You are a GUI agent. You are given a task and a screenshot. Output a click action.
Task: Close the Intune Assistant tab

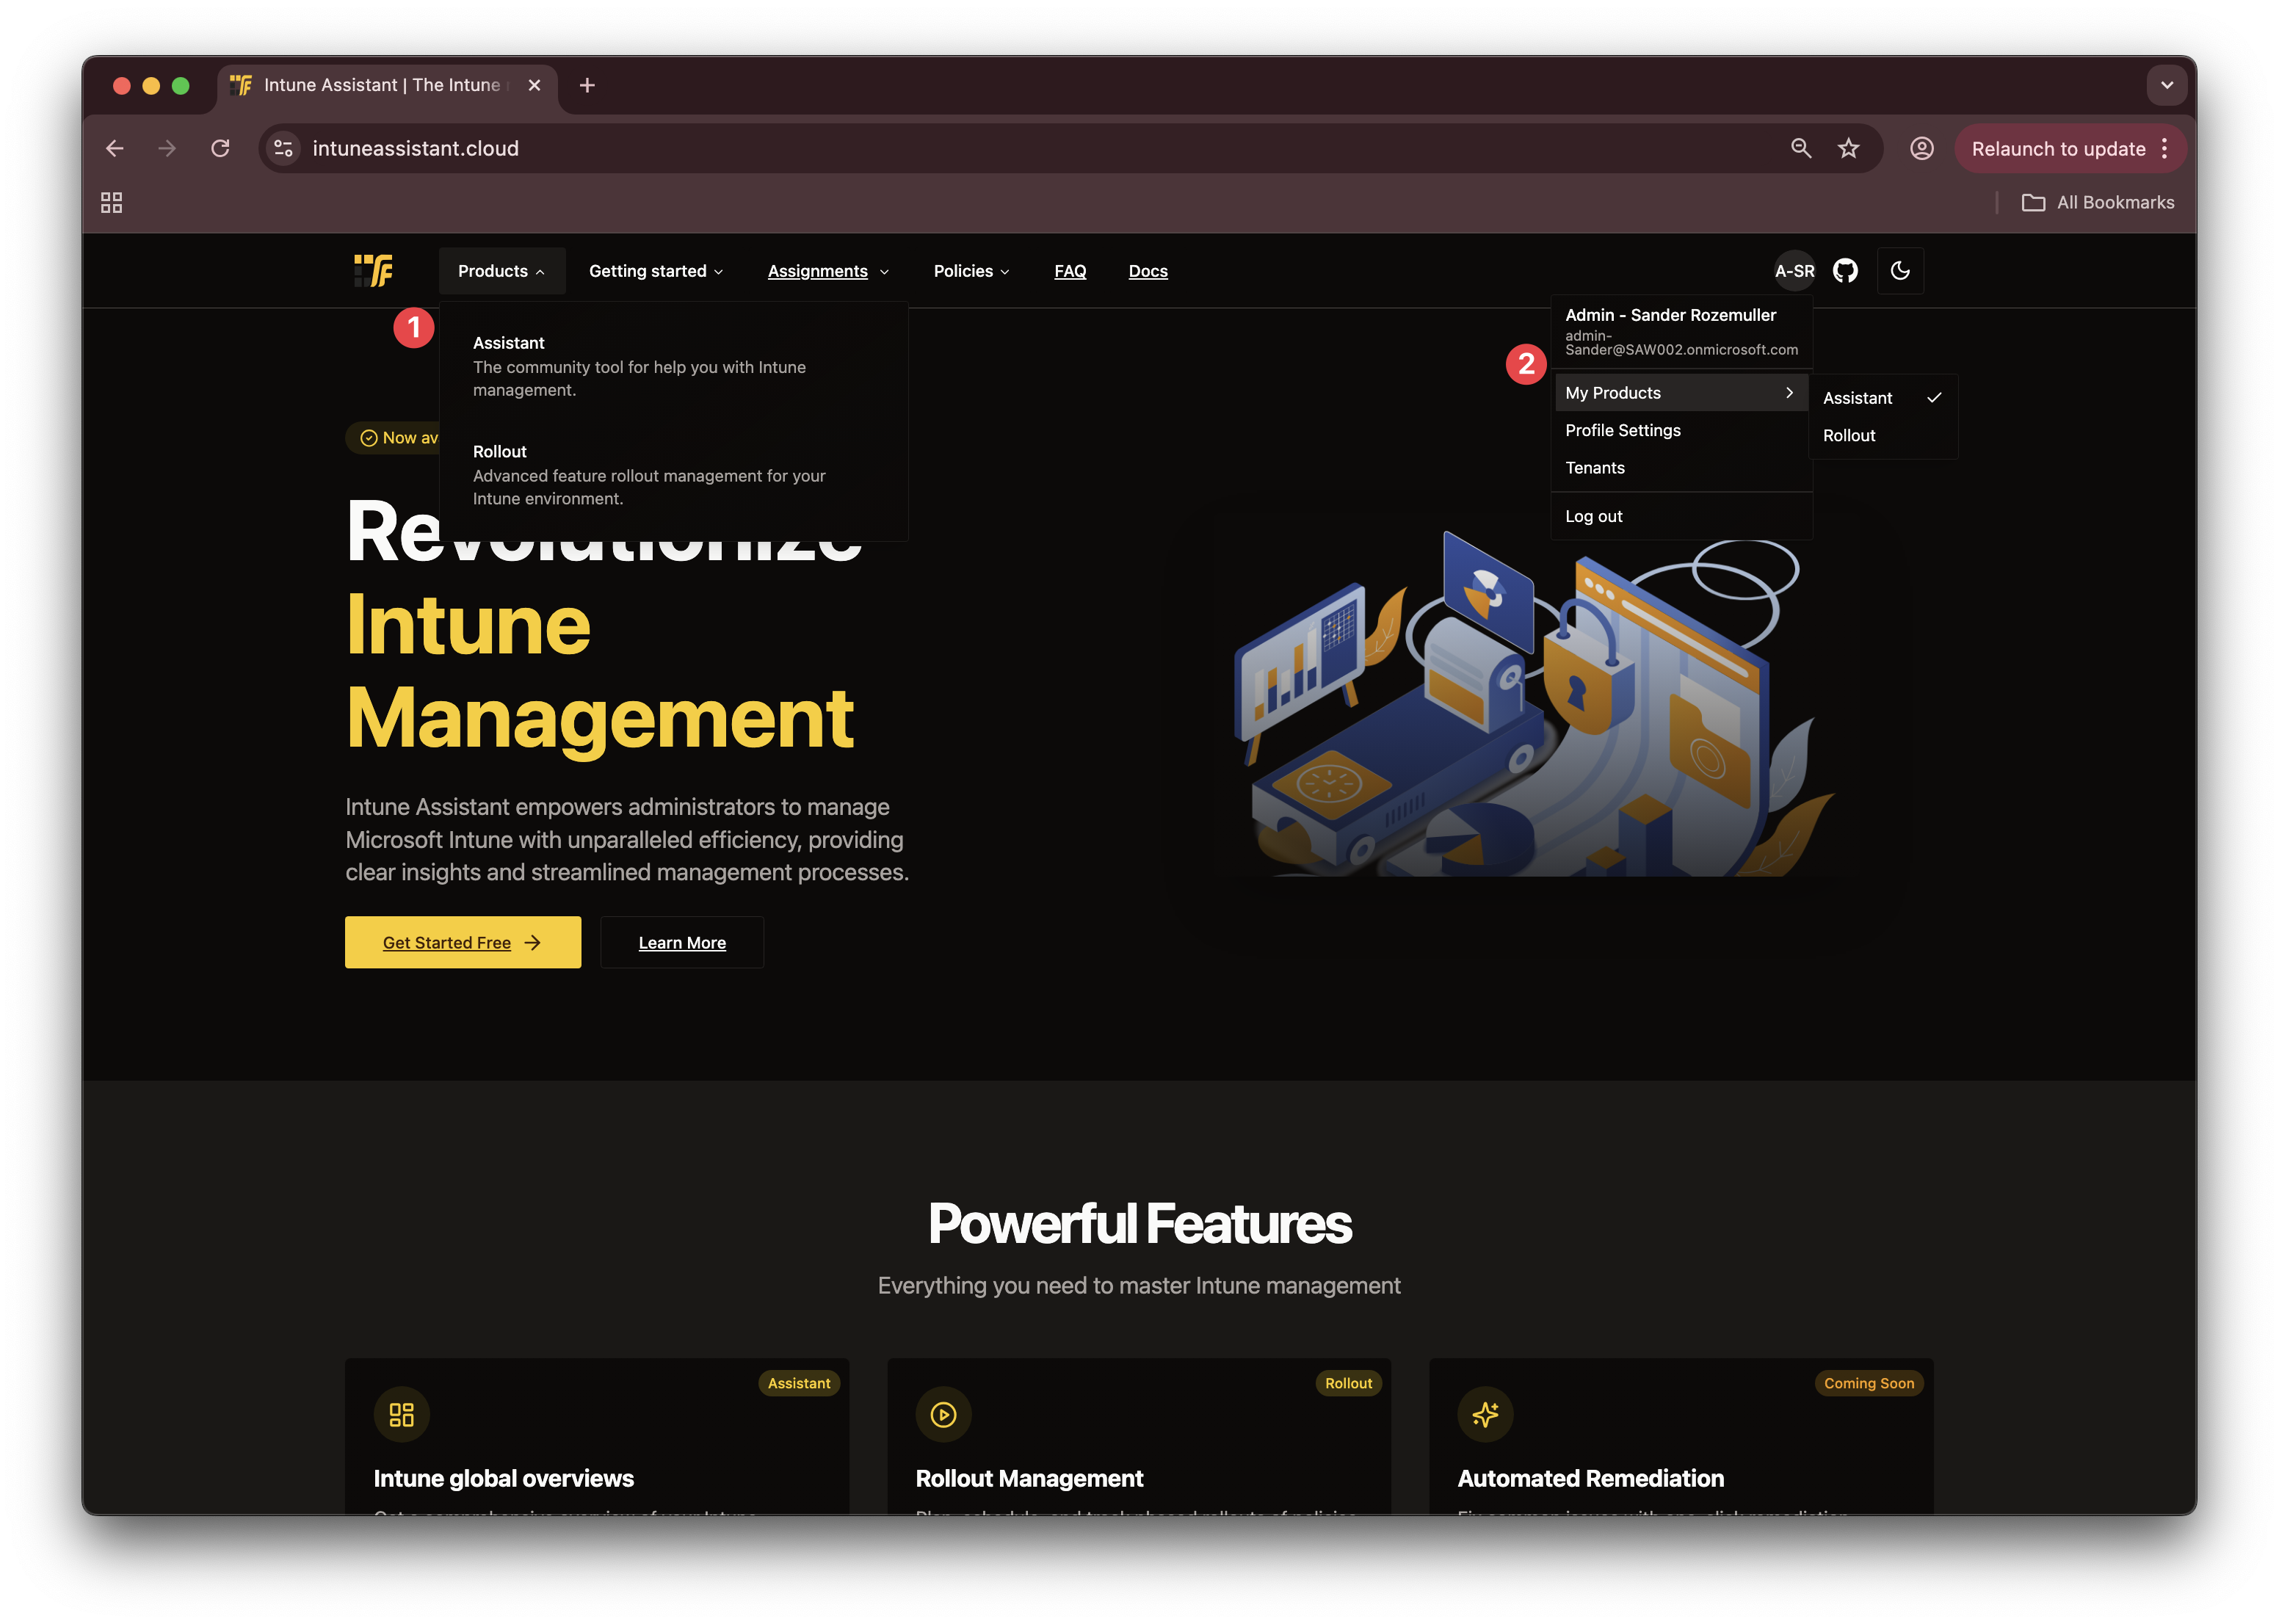tap(534, 86)
